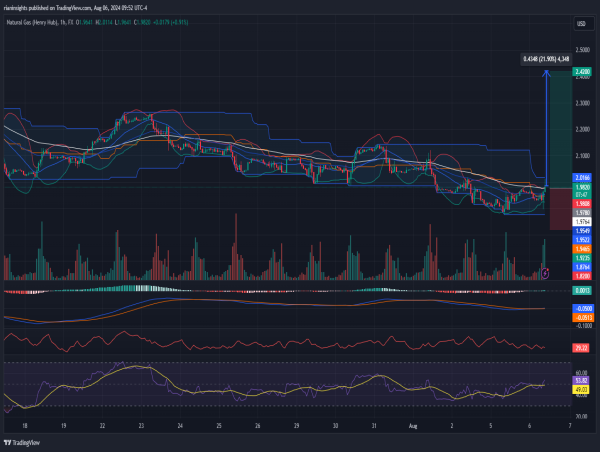Click the yellow 49.03 RSI average label
This screenshot has width=600, height=452.
coord(580,390)
